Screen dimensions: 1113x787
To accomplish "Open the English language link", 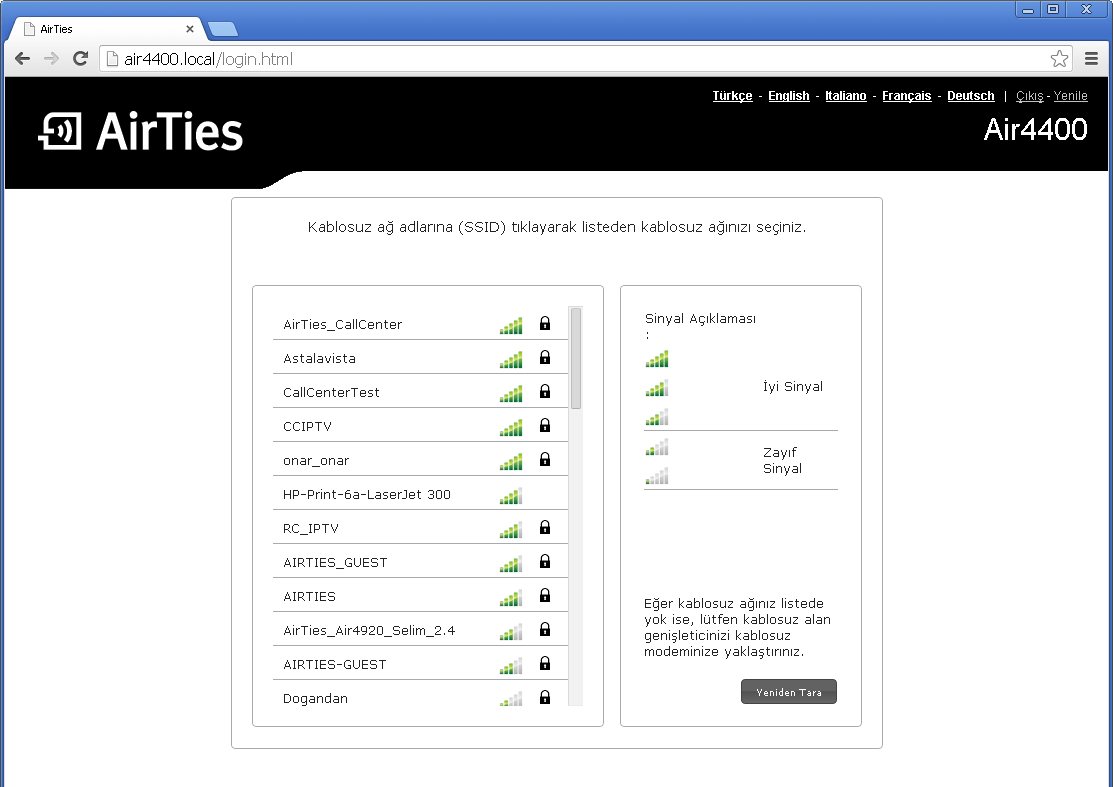I will pyautogui.click(x=788, y=95).
